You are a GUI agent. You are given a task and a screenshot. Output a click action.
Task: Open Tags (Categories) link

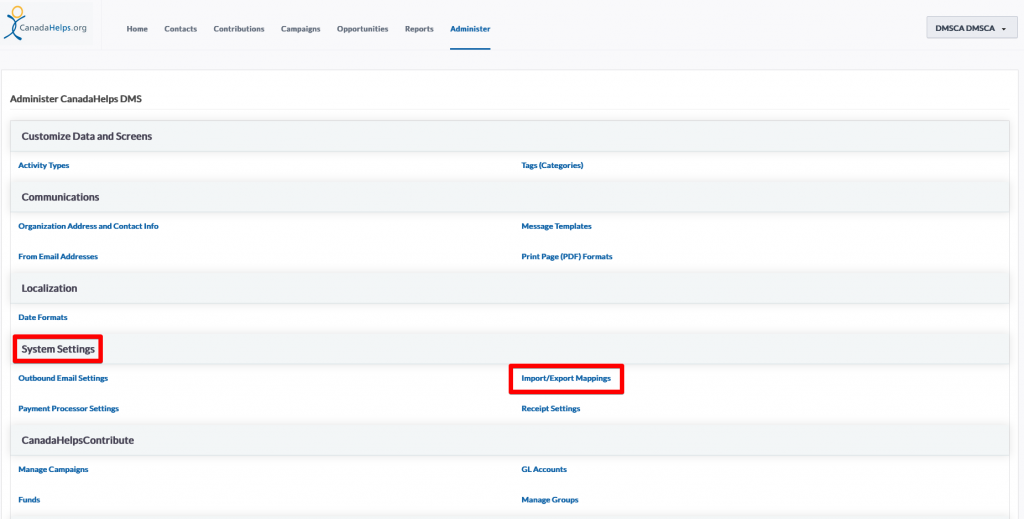(552, 165)
